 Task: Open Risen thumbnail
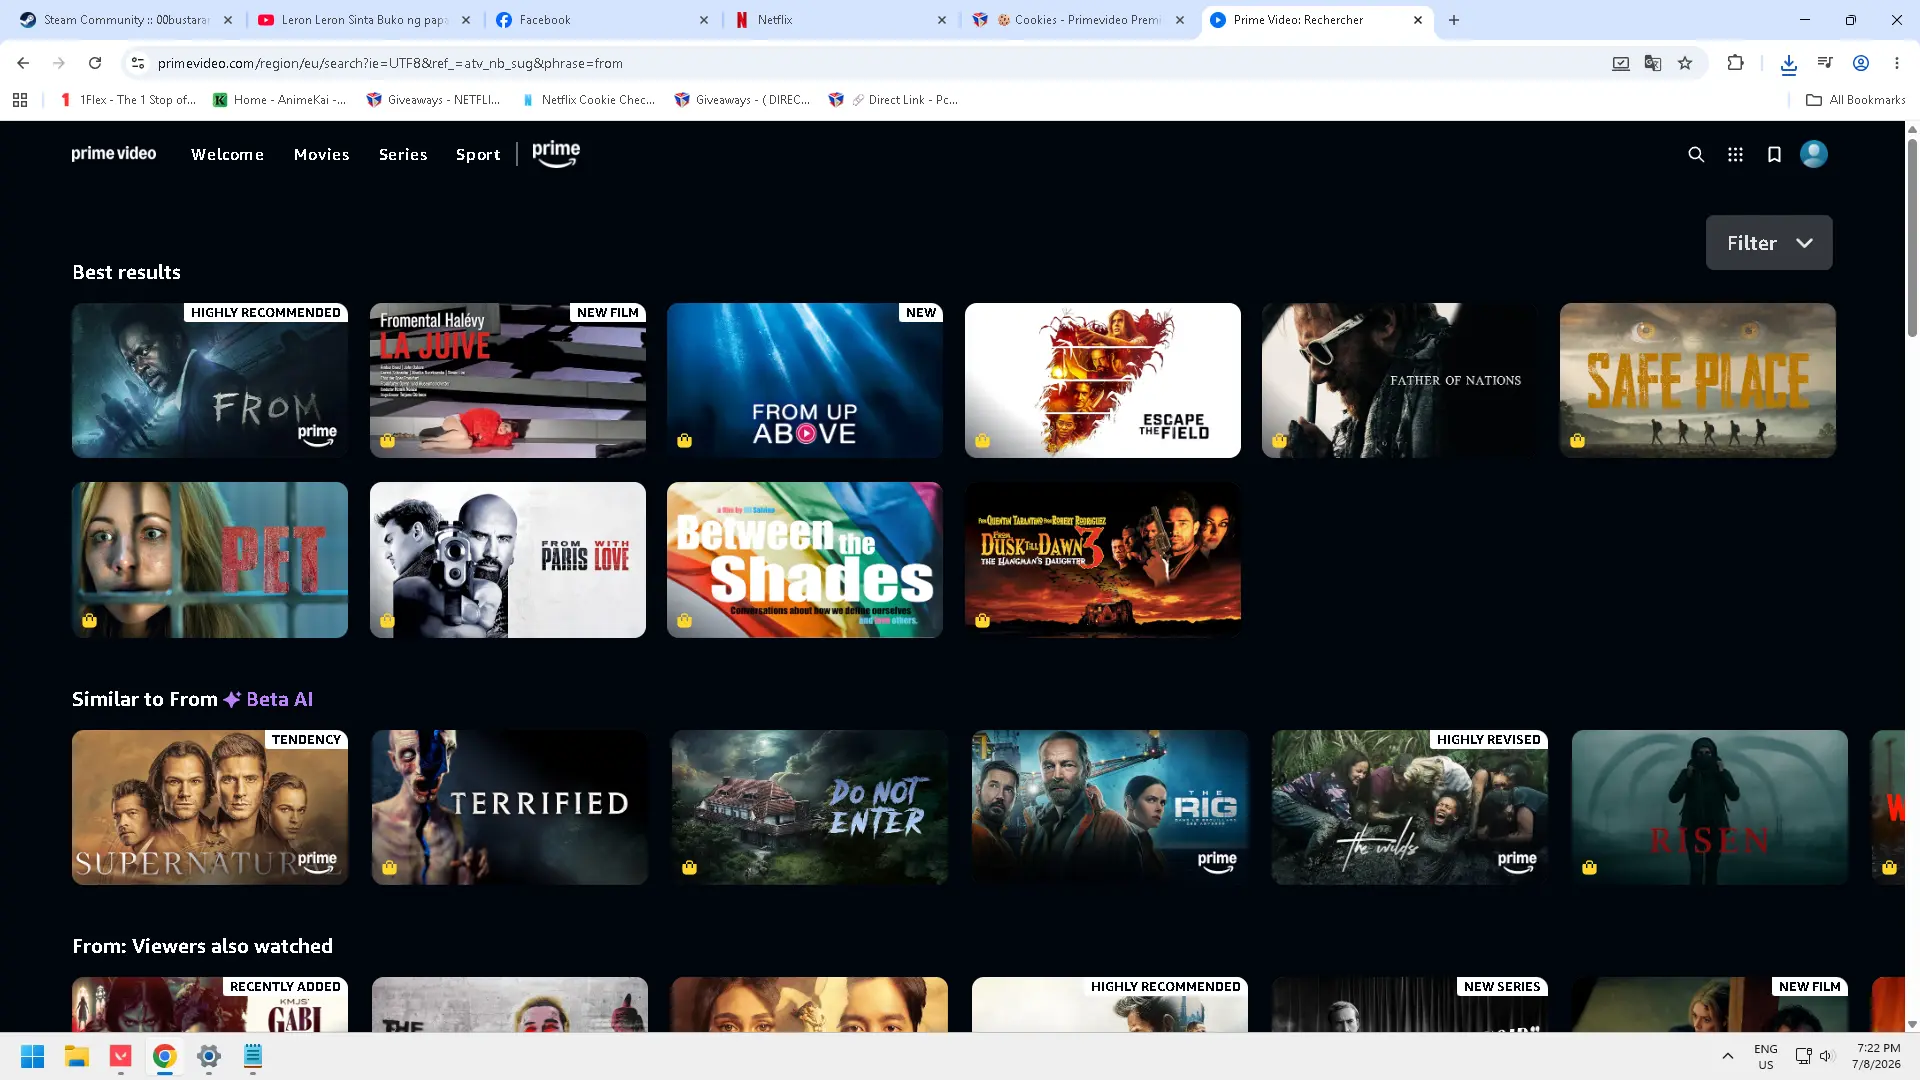coord(1710,807)
